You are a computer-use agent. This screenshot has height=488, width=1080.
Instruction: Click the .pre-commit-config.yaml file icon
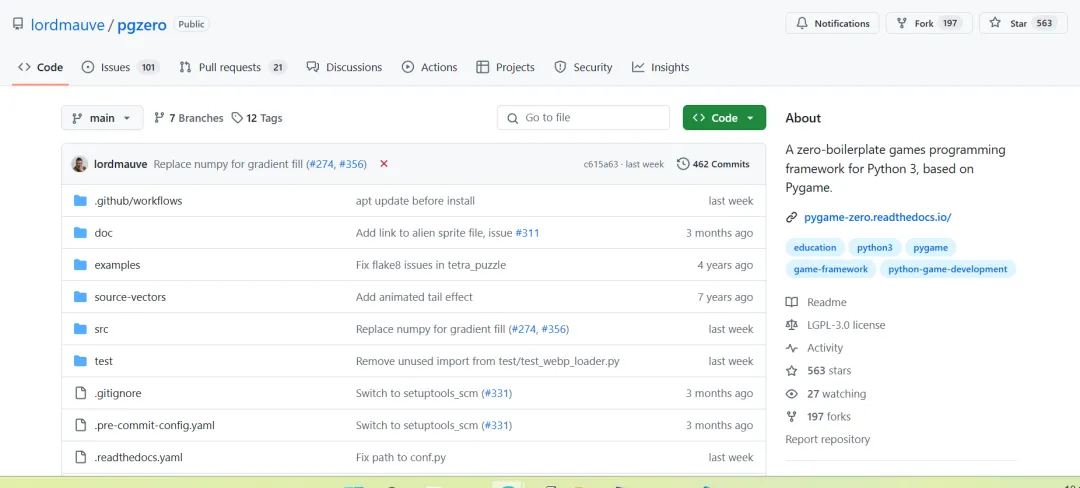(x=81, y=425)
